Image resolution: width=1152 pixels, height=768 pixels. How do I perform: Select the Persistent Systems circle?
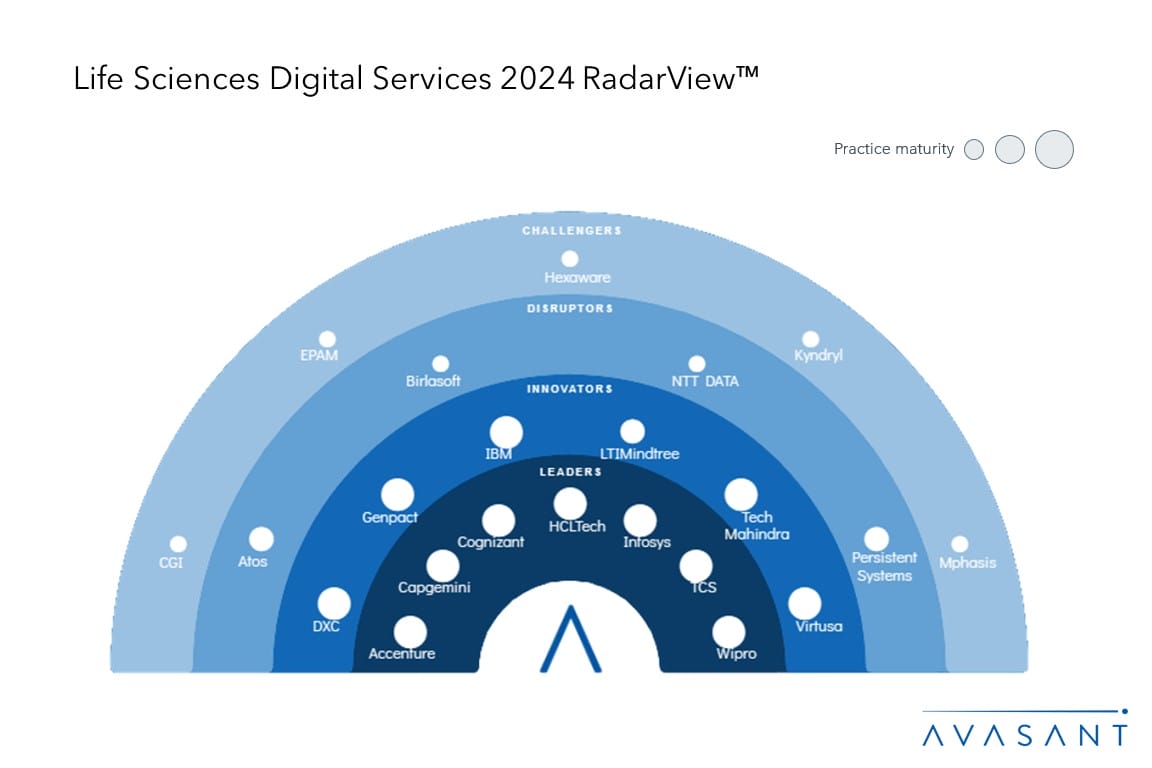pyautogui.click(x=876, y=539)
